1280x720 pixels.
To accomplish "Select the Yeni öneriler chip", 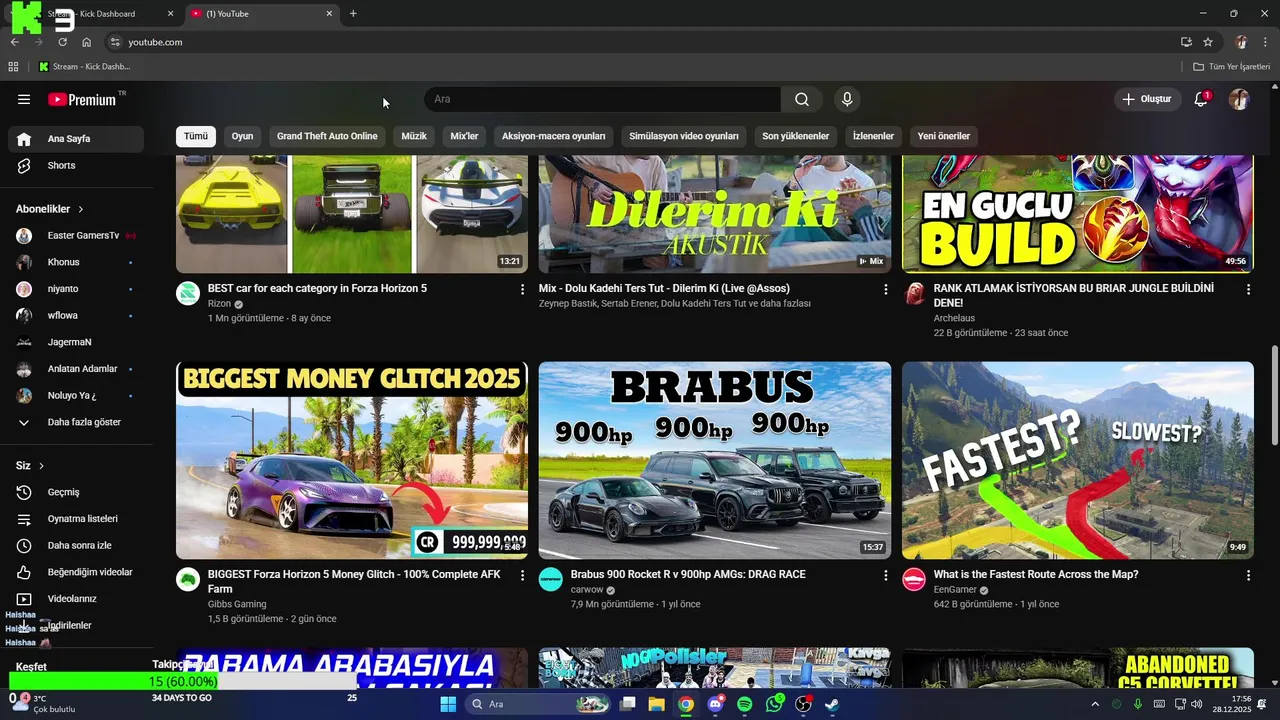I will [x=944, y=136].
